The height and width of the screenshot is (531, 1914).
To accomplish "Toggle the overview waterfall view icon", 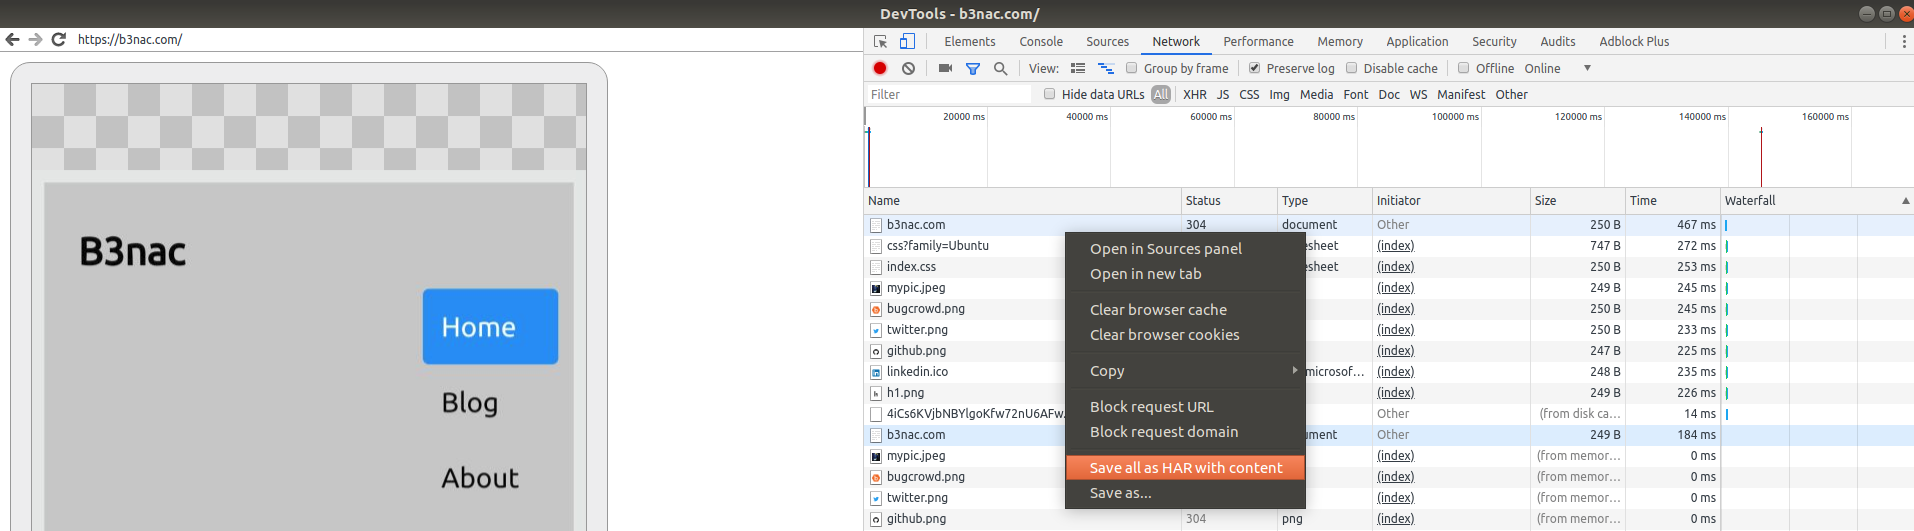I will (1106, 68).
